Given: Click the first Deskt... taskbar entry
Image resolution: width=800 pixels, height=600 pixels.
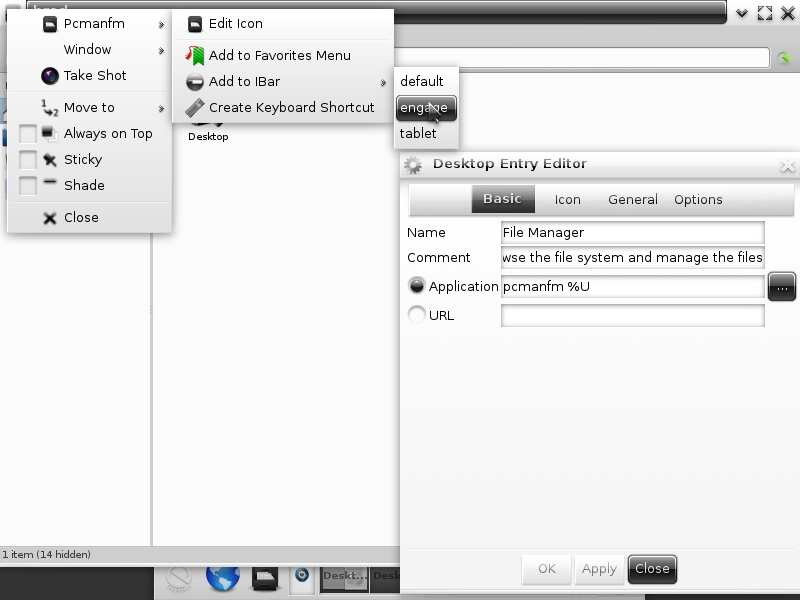Looking at the screenshot, I should (344, 580).
